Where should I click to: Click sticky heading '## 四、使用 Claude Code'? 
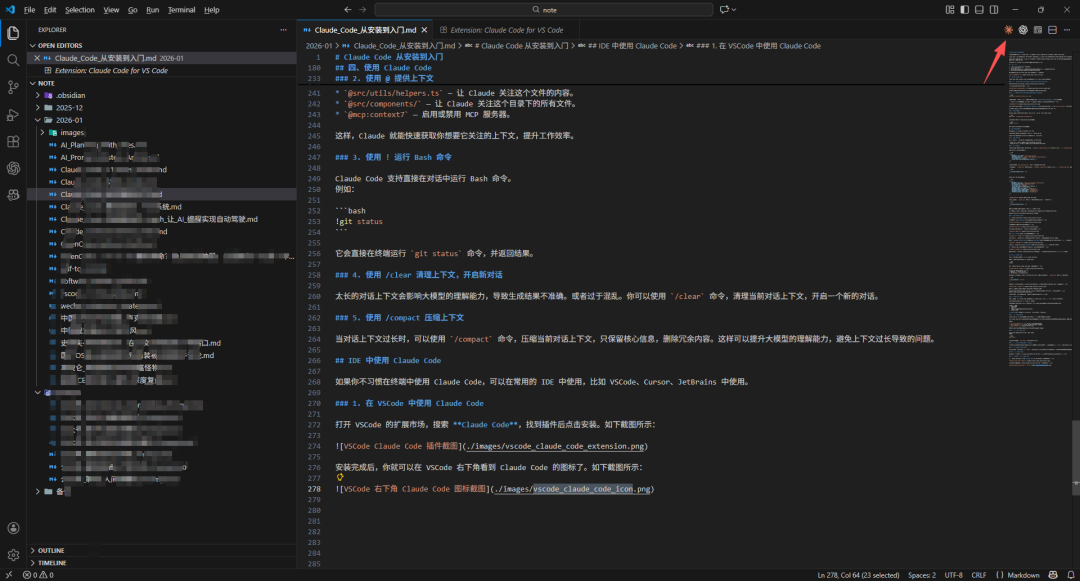point(384,68)
